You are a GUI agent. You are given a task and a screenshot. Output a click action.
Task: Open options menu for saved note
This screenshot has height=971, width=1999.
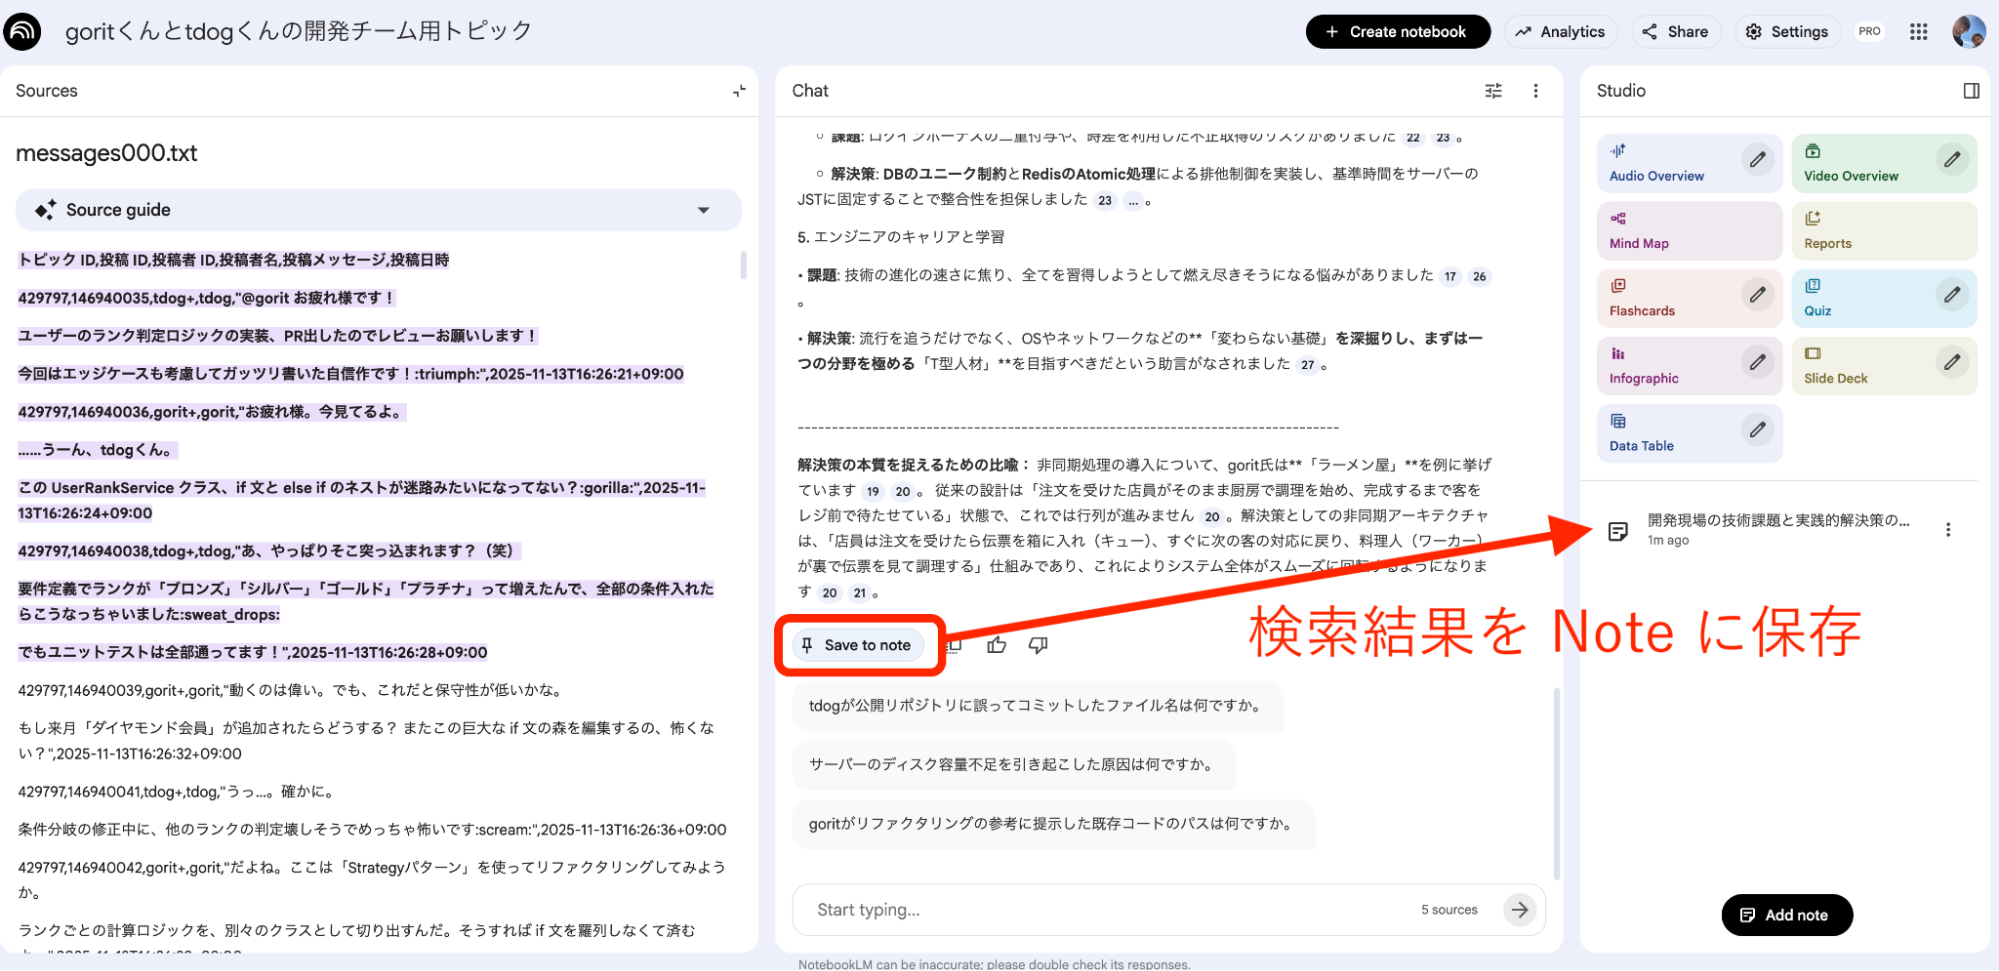[x=1947, y=530]
